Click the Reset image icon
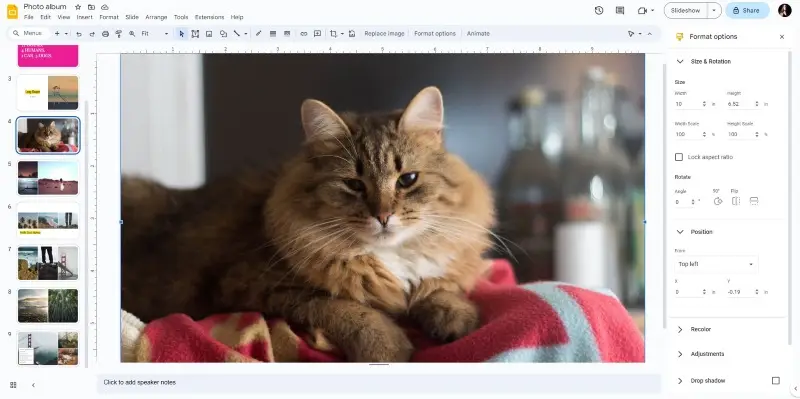Screen dimensions: 800x399 tap(352, 34)
